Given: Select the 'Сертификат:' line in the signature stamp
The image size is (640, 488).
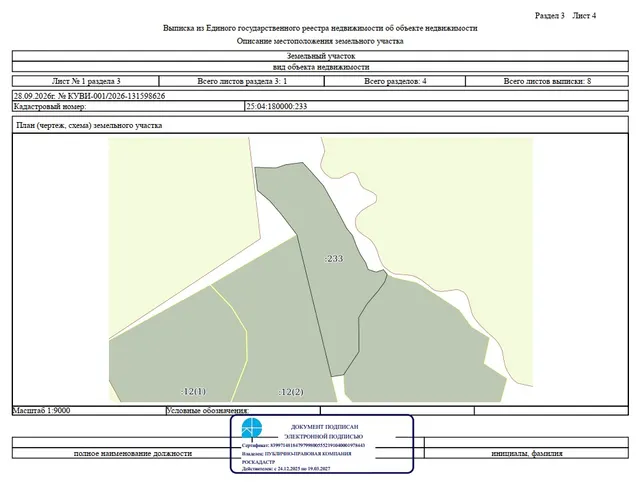Looking at the screenshot, I should click(x=303, y=446).
